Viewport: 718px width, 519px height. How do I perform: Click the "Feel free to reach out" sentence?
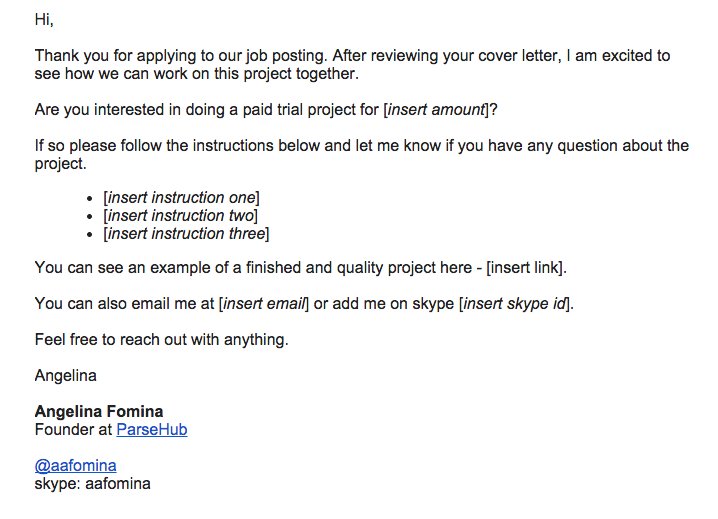[x=161, y=340]
